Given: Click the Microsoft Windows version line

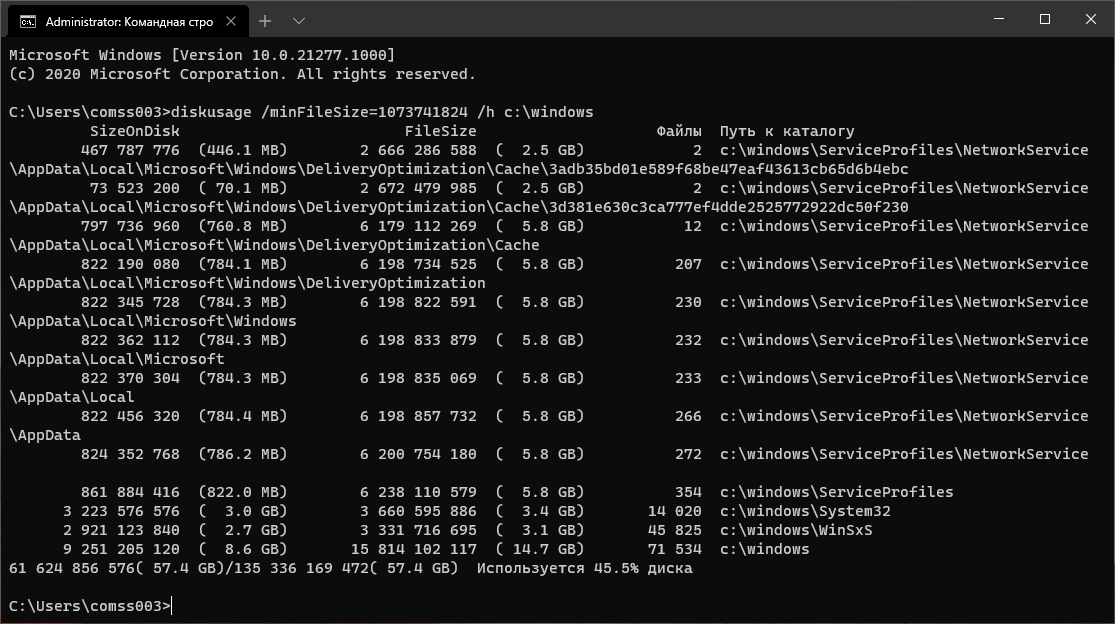Looking at the screenshot, I should click(201, 55).
